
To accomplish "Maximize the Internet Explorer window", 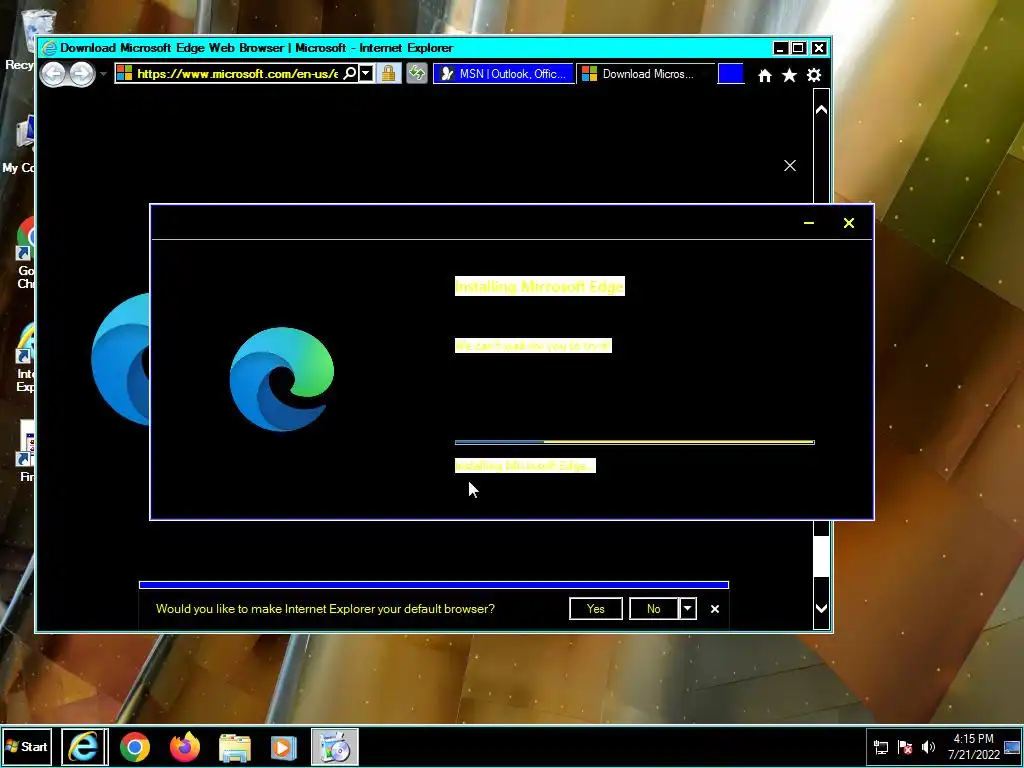I will 799,48.
